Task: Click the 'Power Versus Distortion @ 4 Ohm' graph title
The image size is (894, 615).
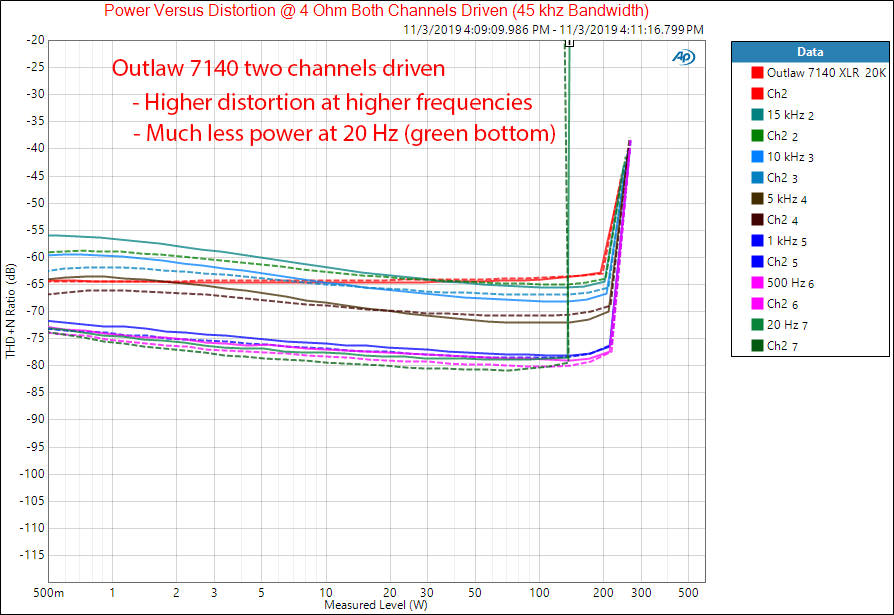Action: click(x=376, y=10)
